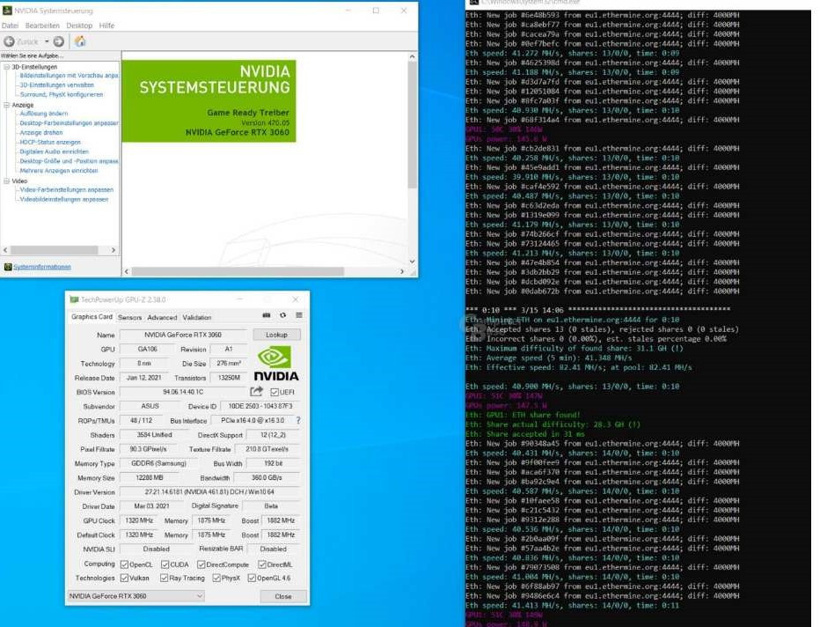This screenshot has height=627, width=820.
Task: Click the GPU-Z screenshot camera icon
Action: click(x=266, y=314)
